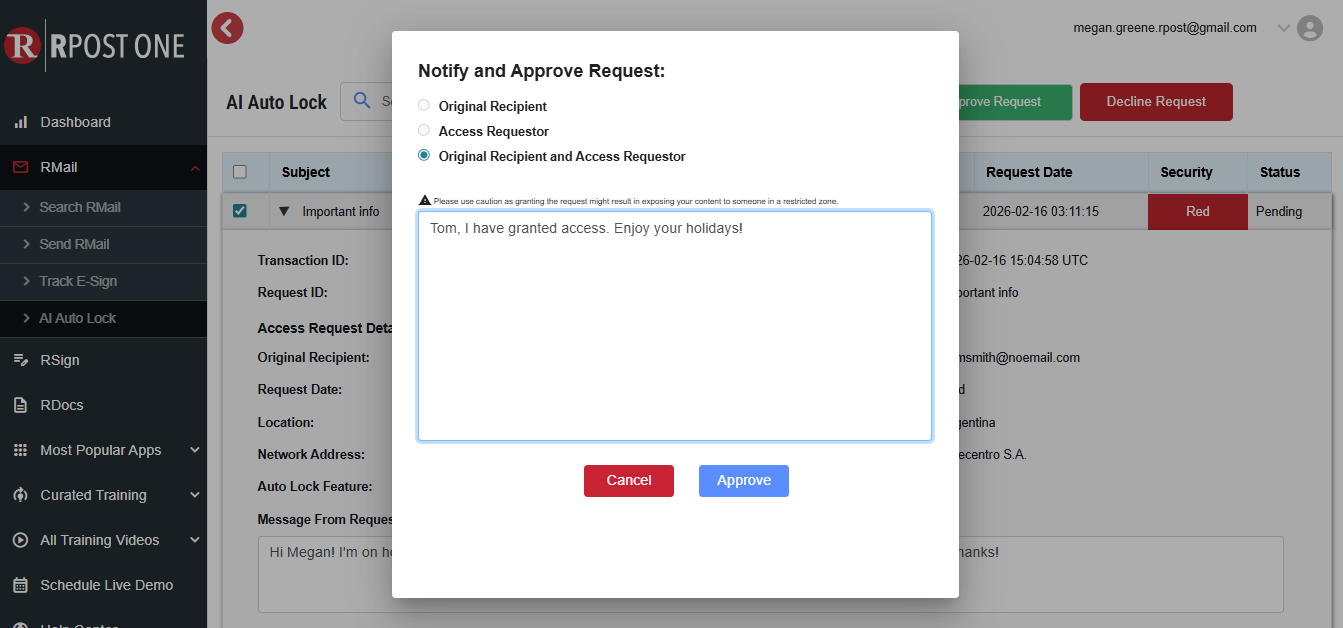
Task: Uncheck the Important info row checkbox
Action: point(240,211)
